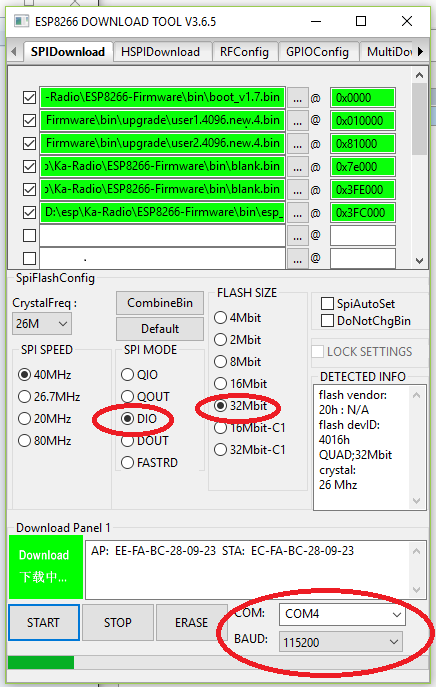Click the ERASE button
The width and height of the screenshot is (436, 687).
pyautogui.click(x=191, y=622)
